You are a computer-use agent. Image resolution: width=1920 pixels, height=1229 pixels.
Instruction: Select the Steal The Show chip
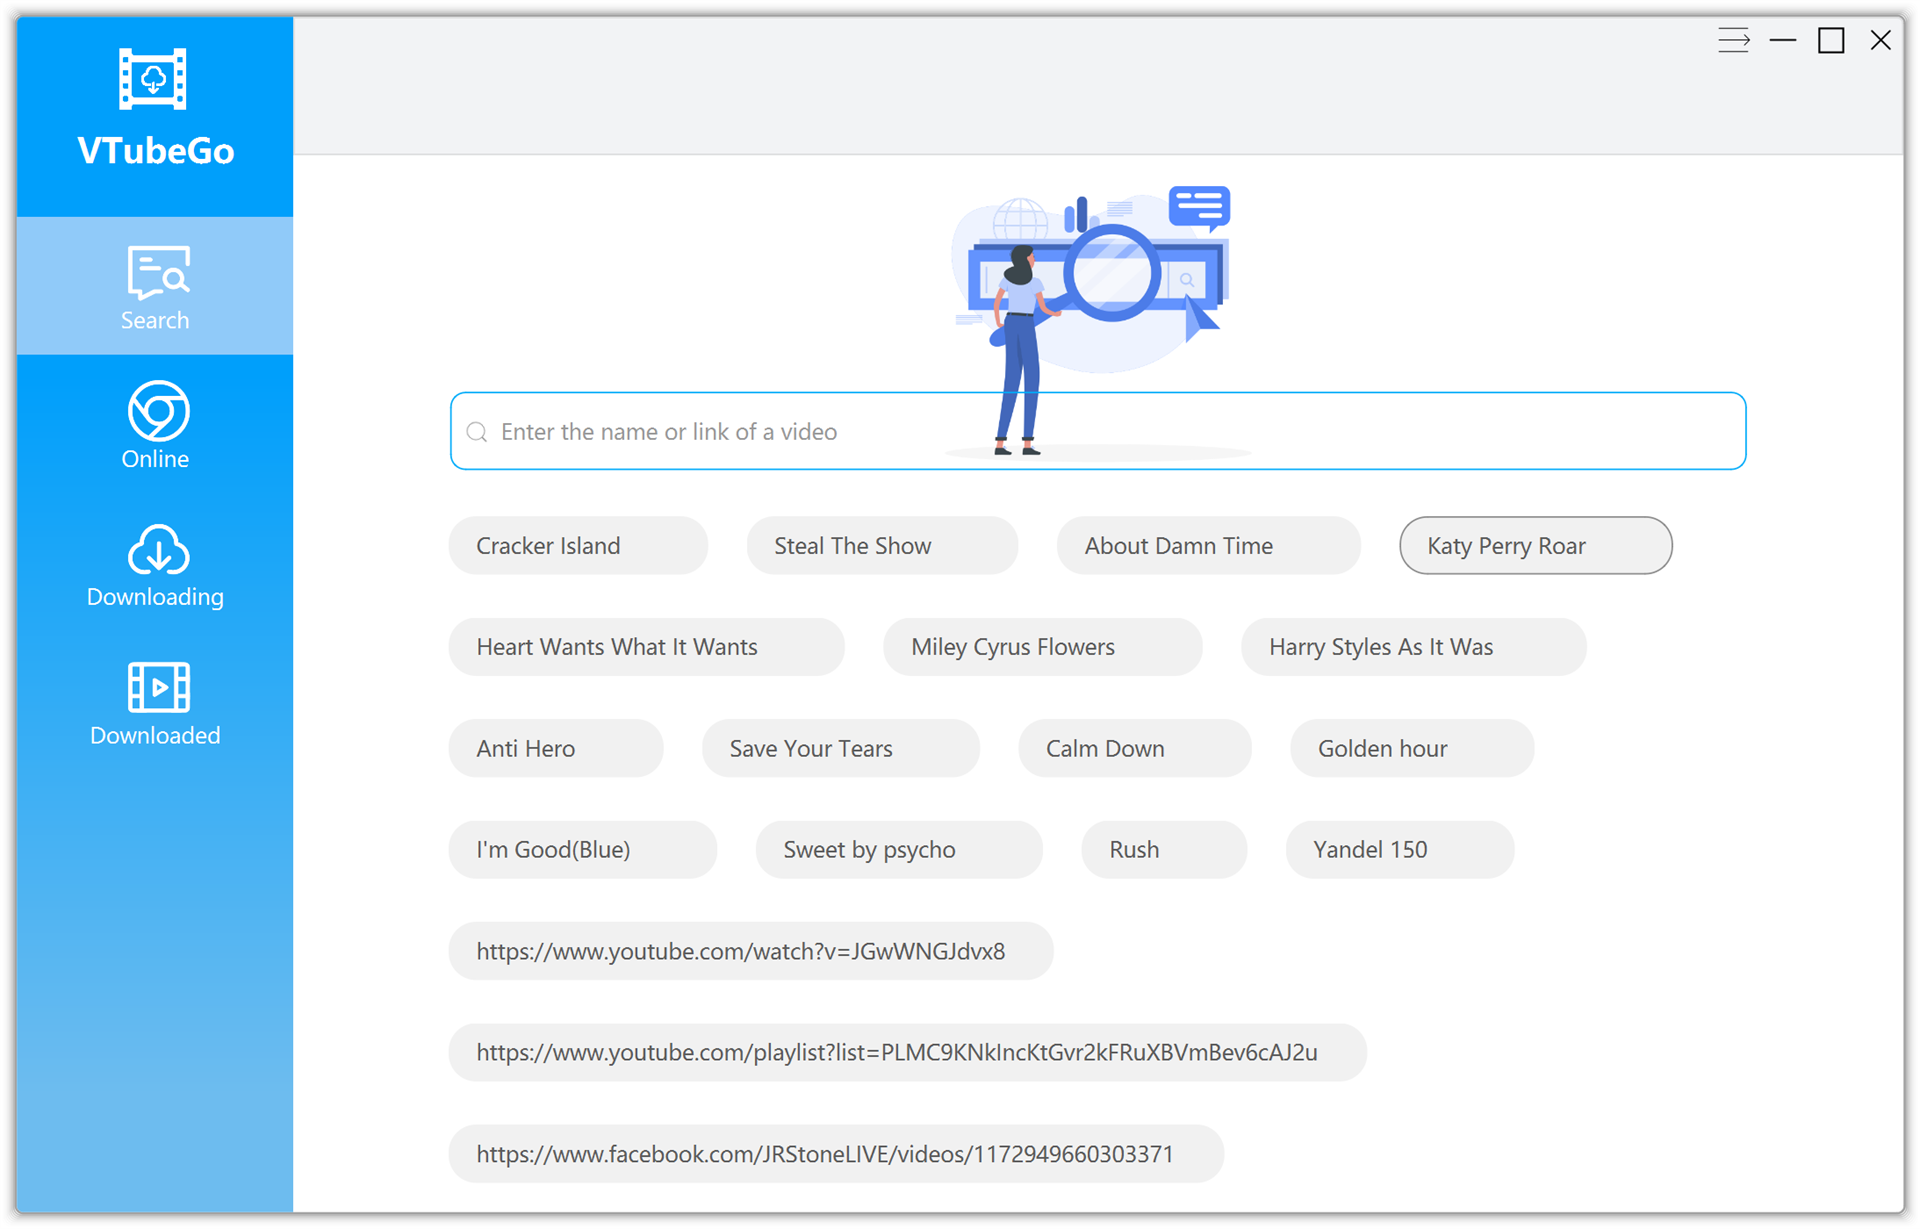pyautogui.click(x=881, y=546)
